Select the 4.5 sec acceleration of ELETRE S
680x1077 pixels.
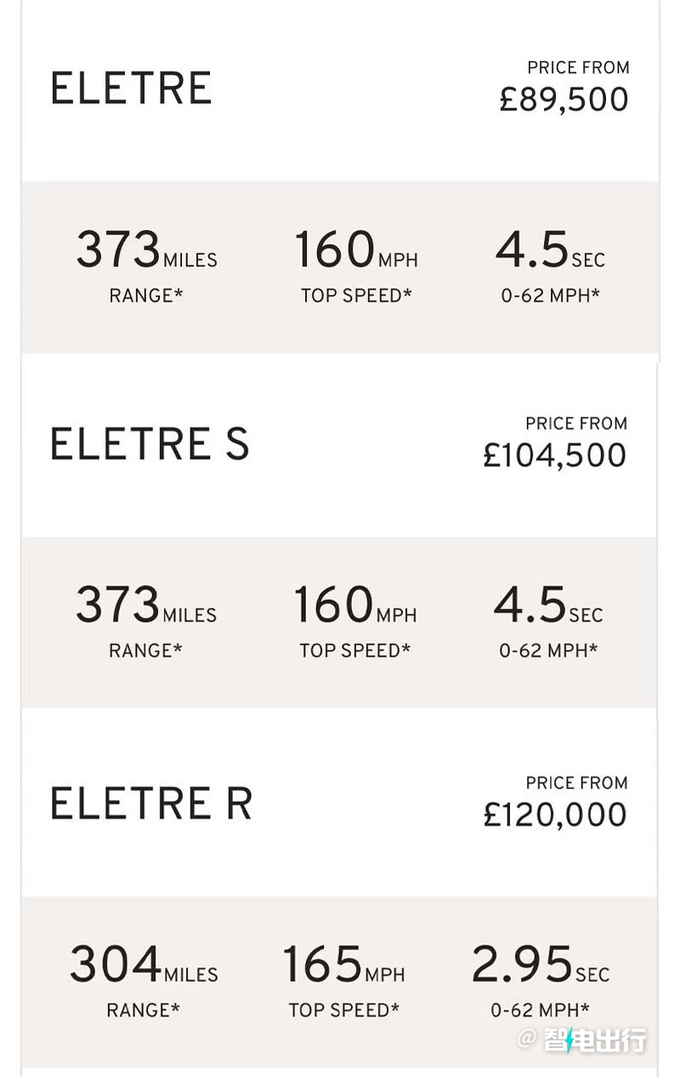coord(548,604)
